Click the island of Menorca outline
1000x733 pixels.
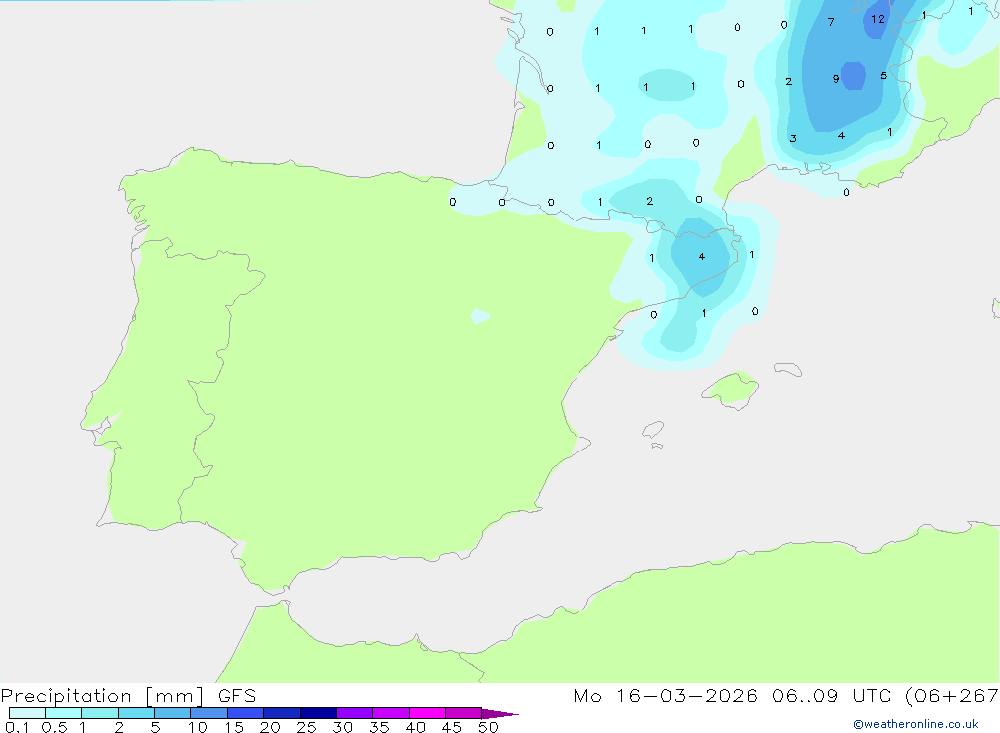[x=788, y=369]
